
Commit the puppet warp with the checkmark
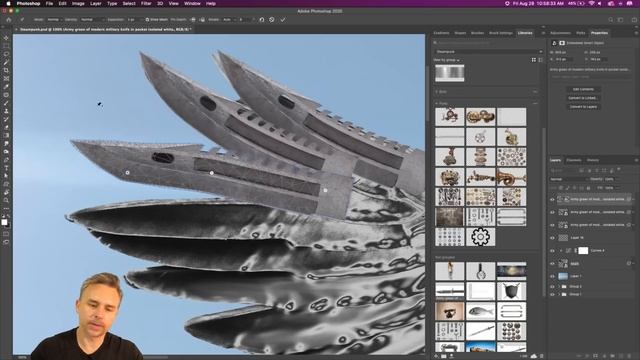click(282, 20)
